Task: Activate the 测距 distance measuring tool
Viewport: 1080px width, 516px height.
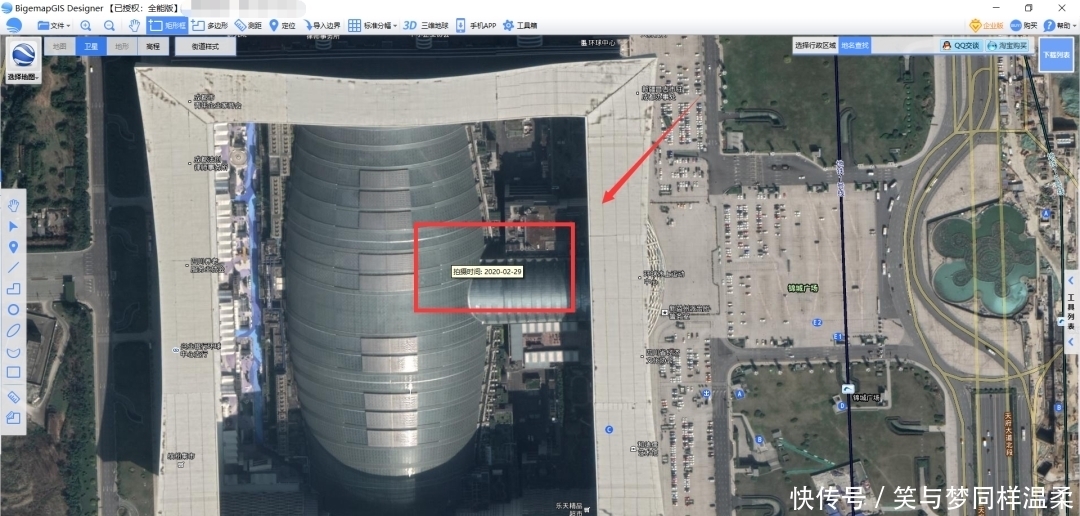Action: [248, 25]
